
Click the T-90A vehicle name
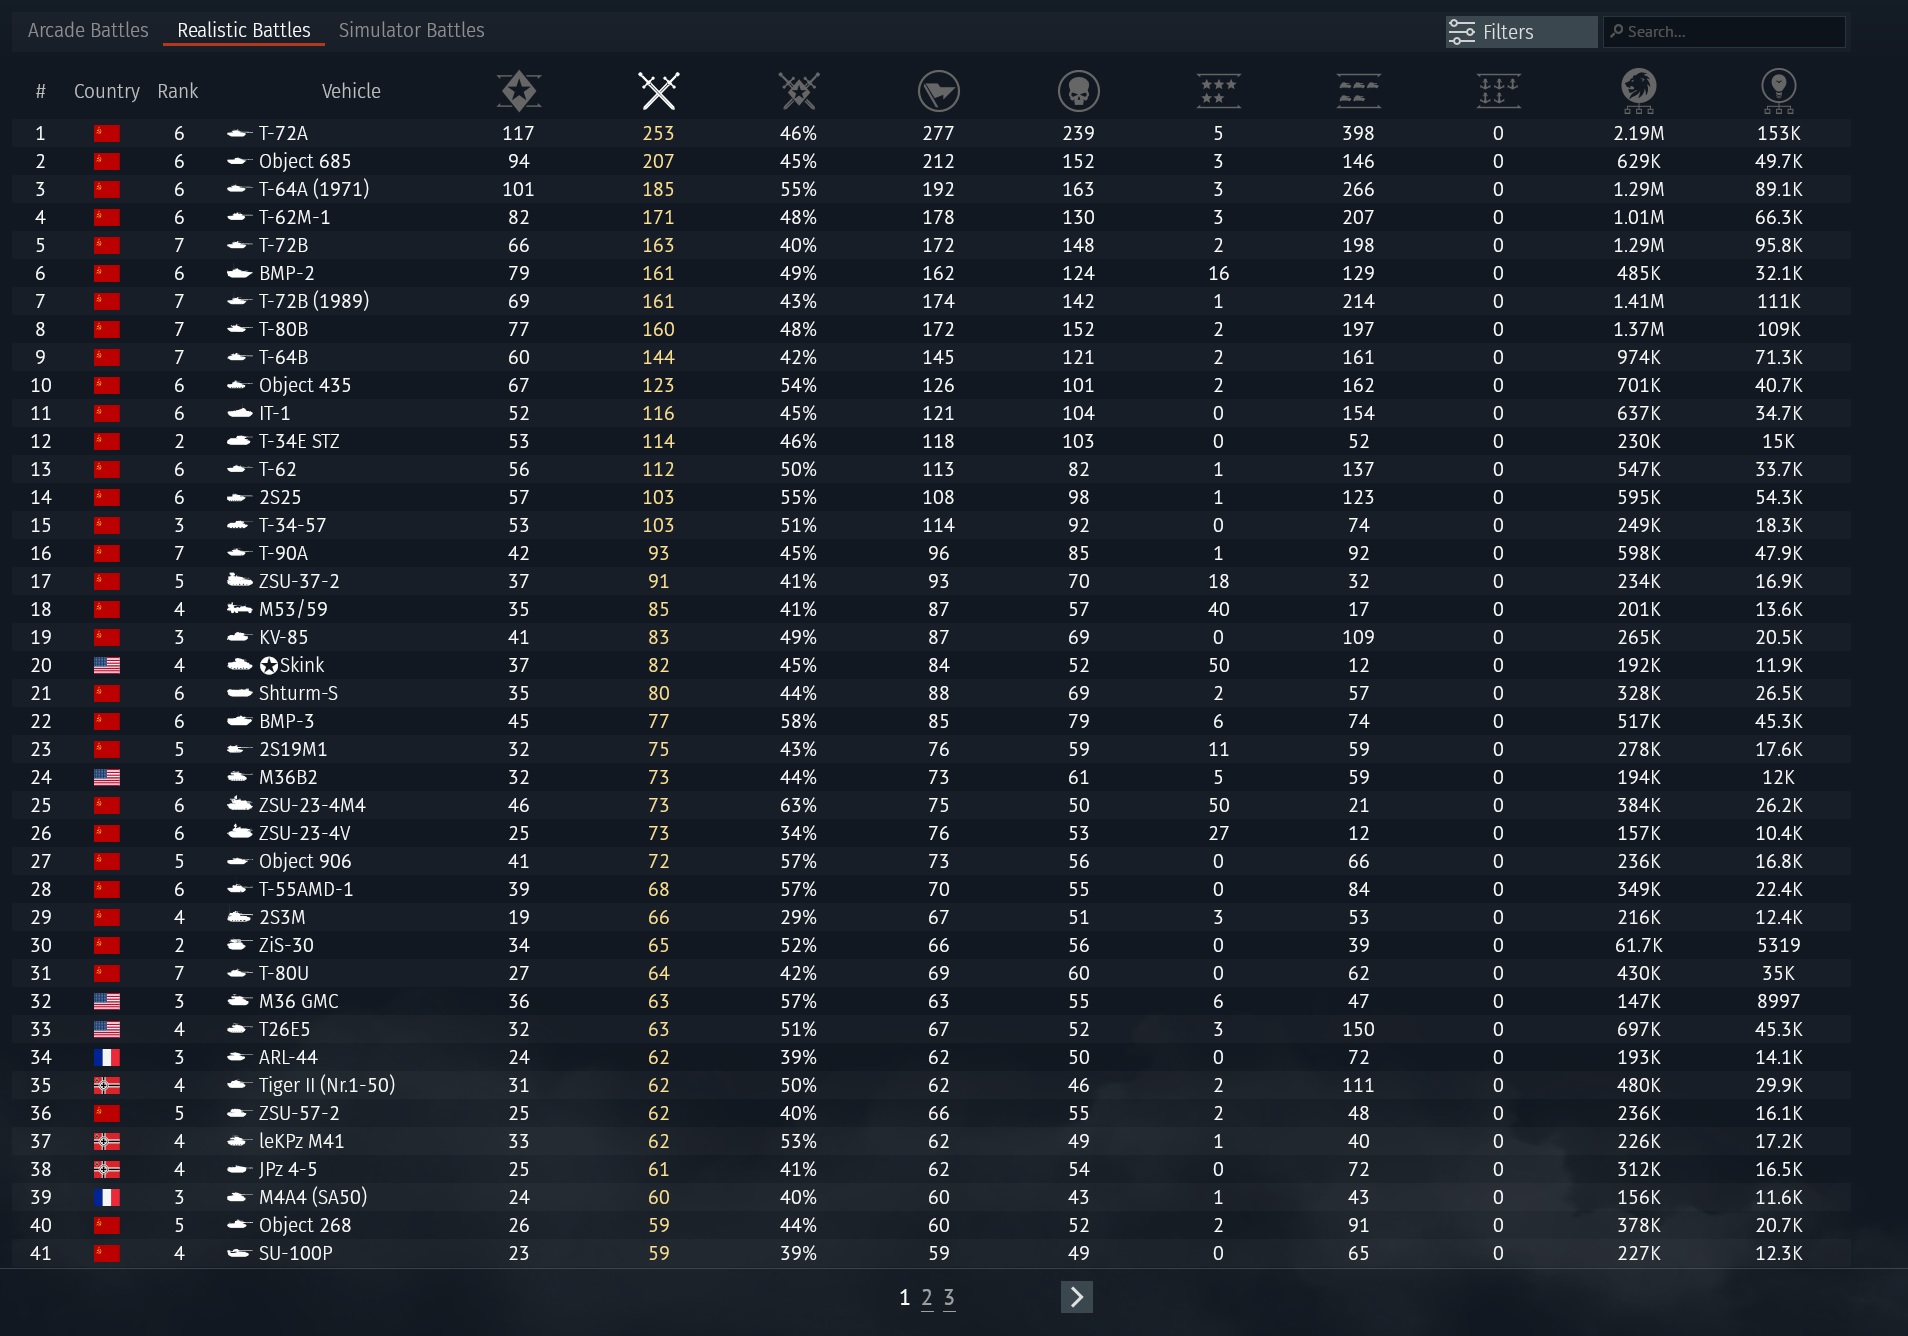(283, 553)
